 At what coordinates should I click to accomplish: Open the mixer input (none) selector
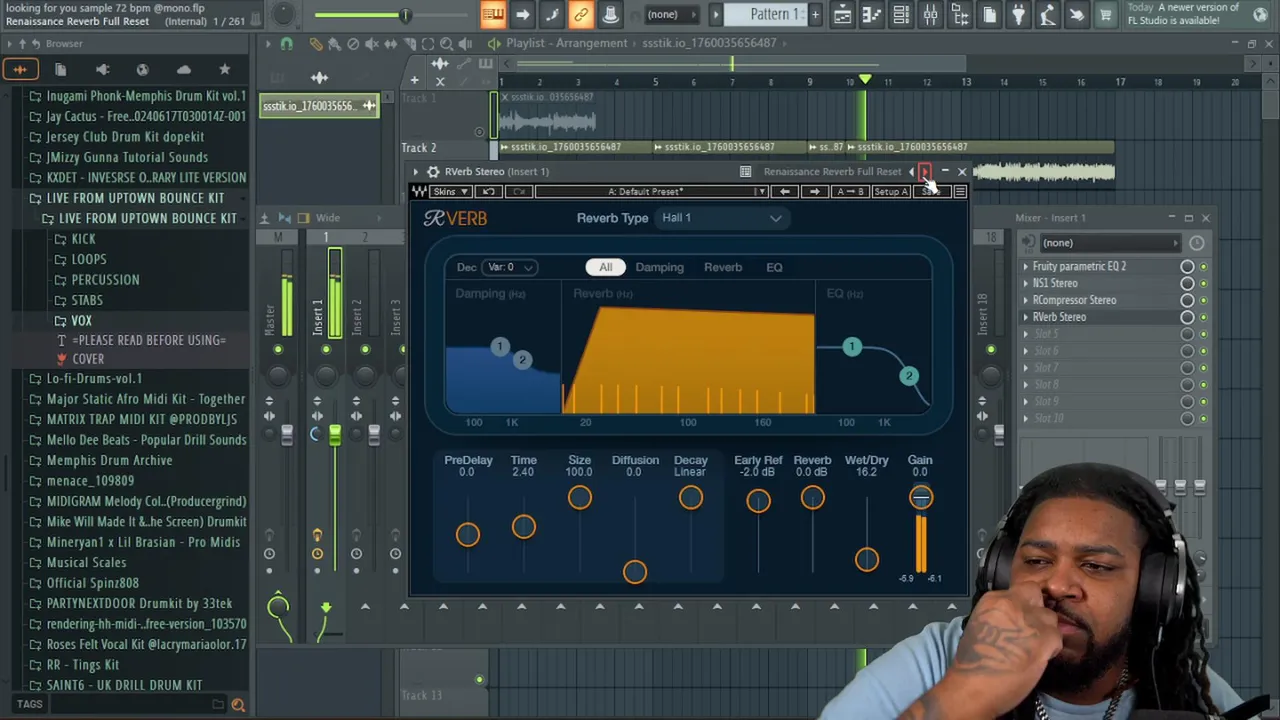(x=1111, y=243)
